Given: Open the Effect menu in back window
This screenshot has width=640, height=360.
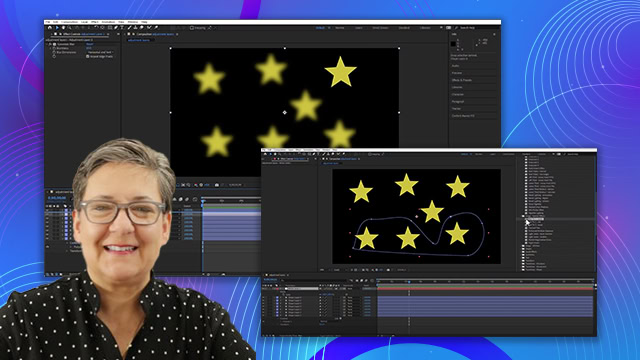Looking at the screenshot, I should click(95, 22).
